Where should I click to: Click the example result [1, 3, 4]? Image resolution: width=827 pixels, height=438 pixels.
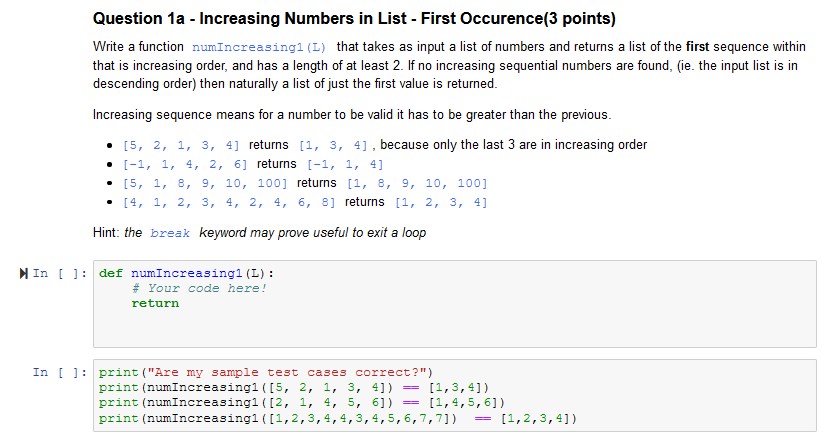(333, 145)
